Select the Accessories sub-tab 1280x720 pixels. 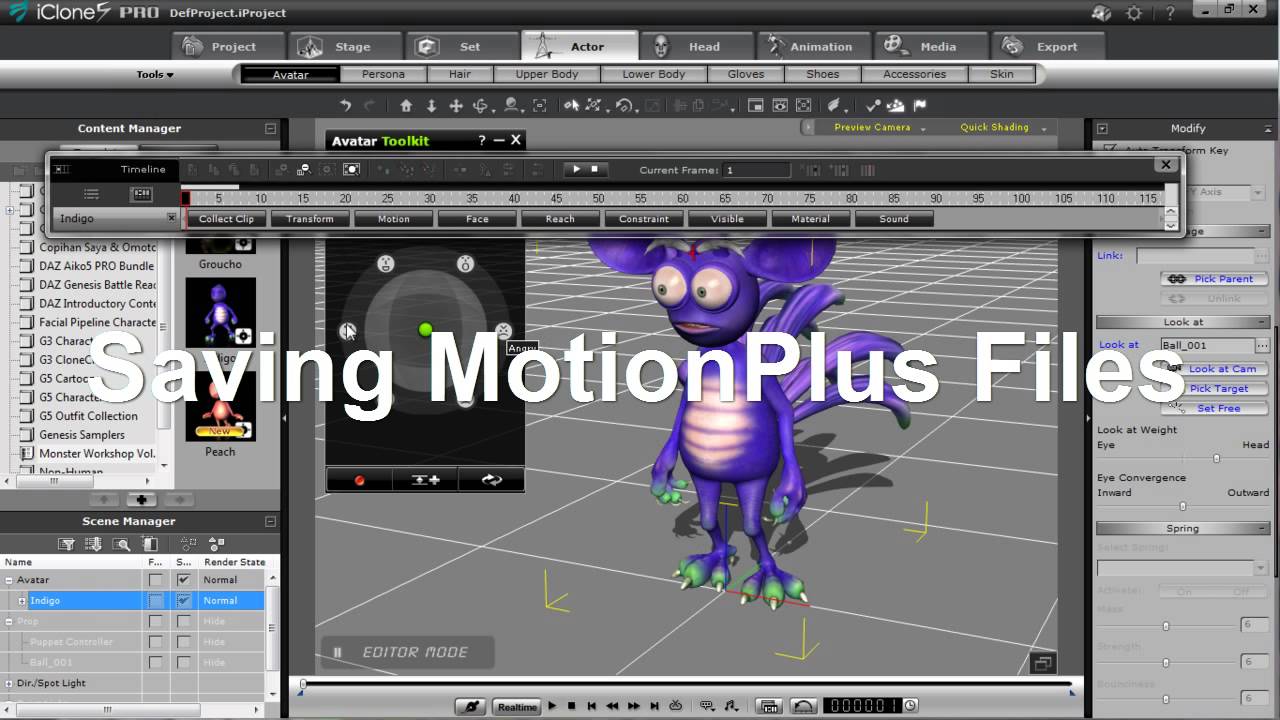(914, 74)
